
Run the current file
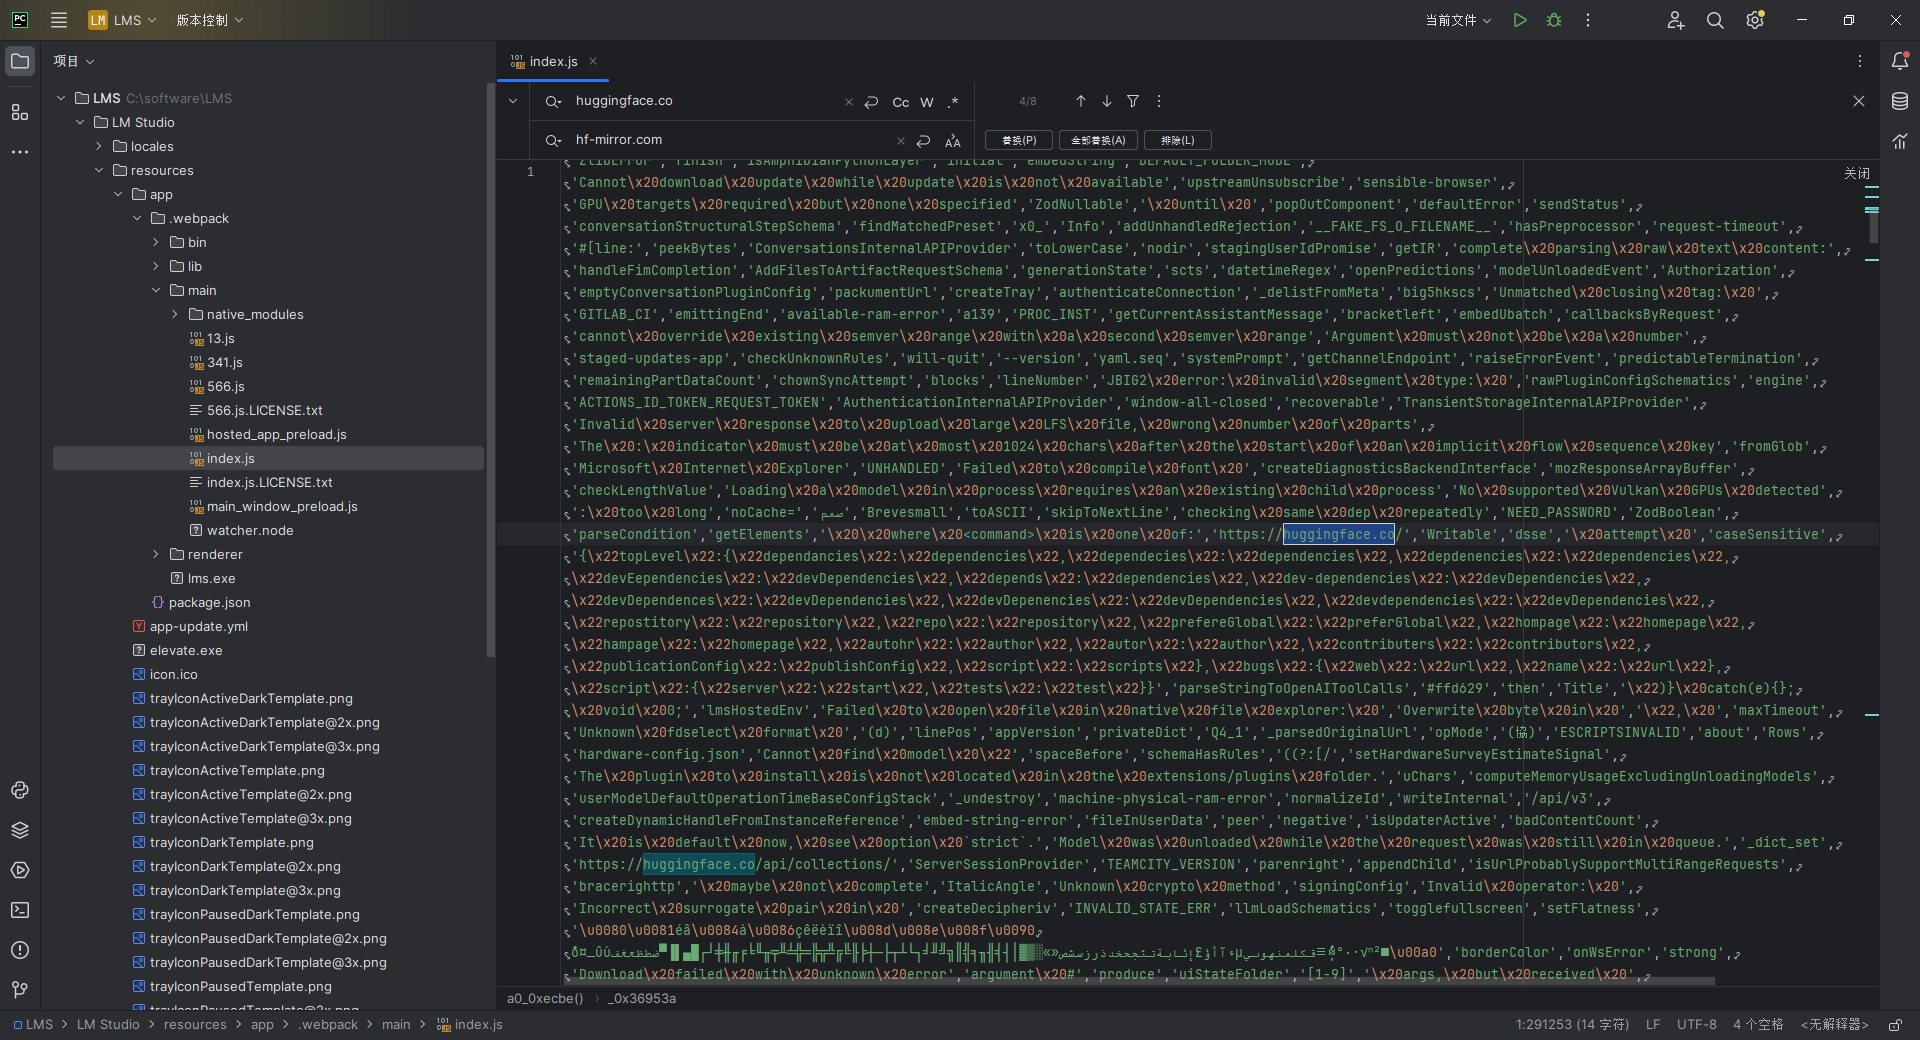[x=1520, y=20]
